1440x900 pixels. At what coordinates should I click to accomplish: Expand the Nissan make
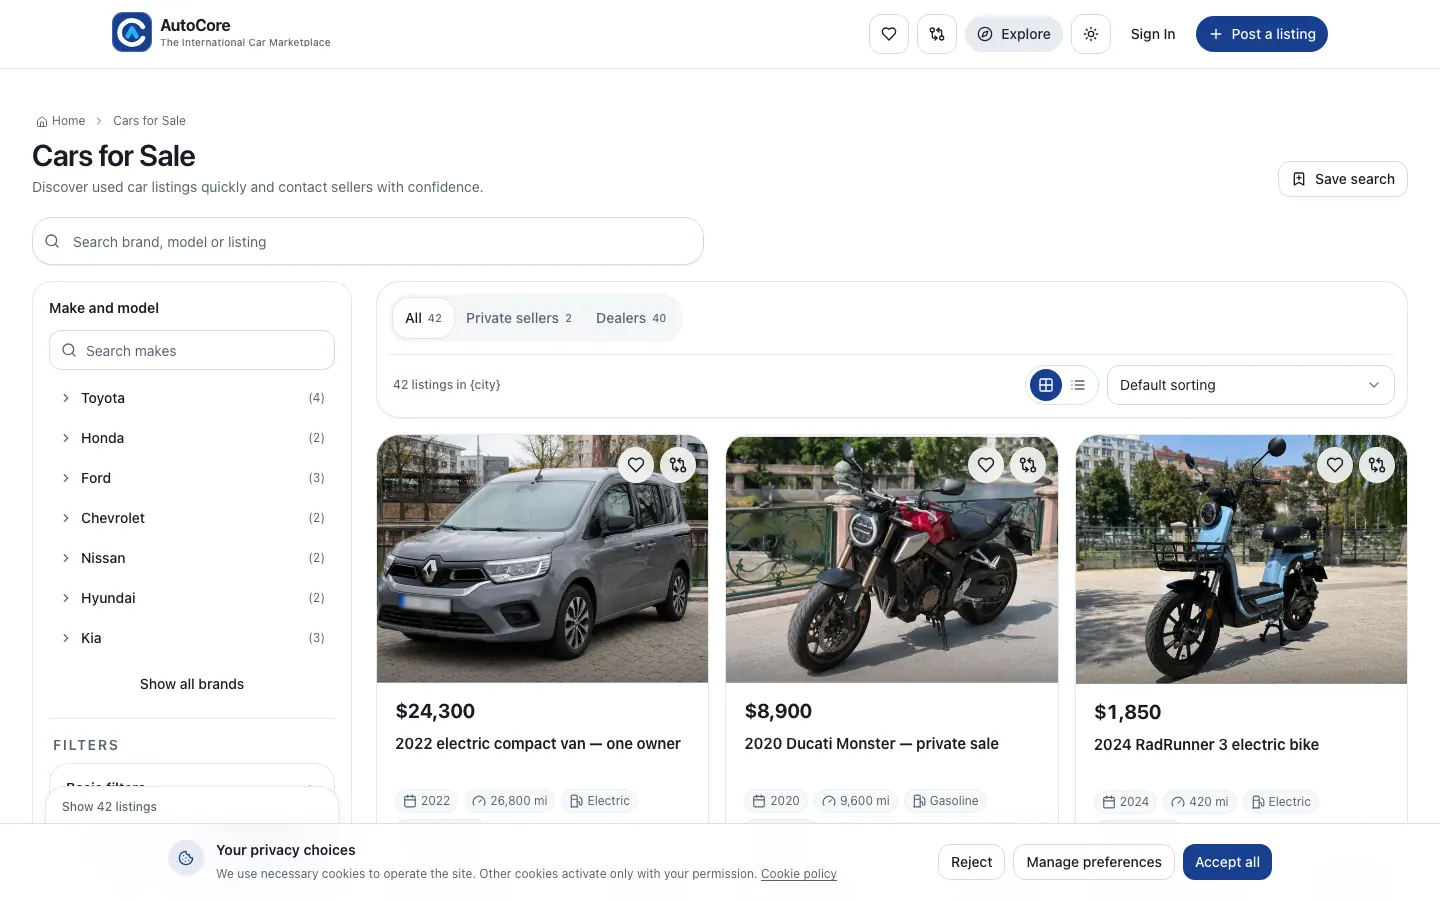[192, 558]
